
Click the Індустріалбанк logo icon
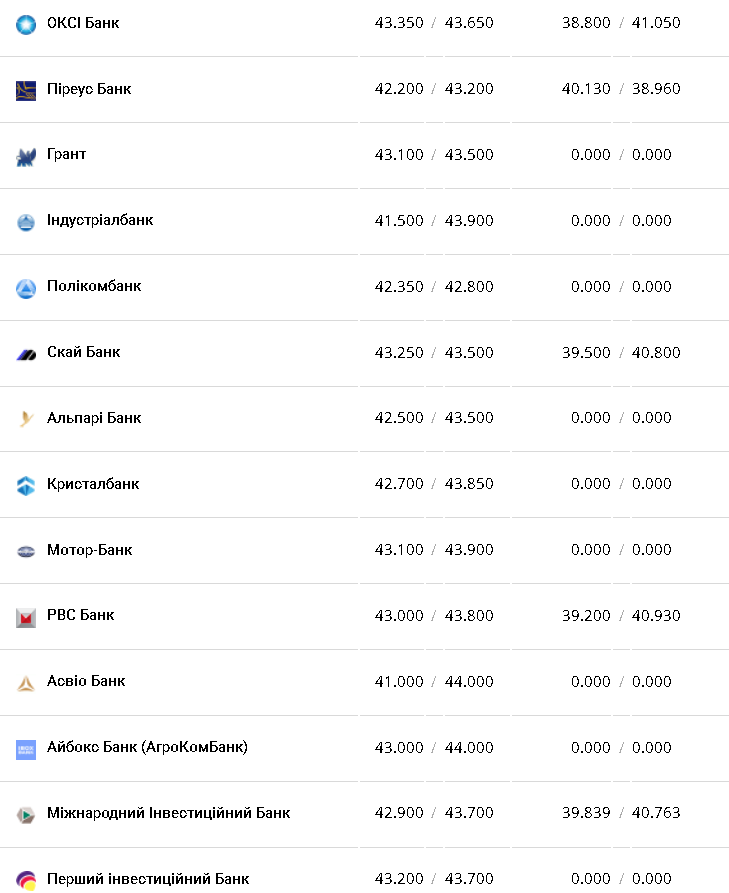(x=26, y=222)
